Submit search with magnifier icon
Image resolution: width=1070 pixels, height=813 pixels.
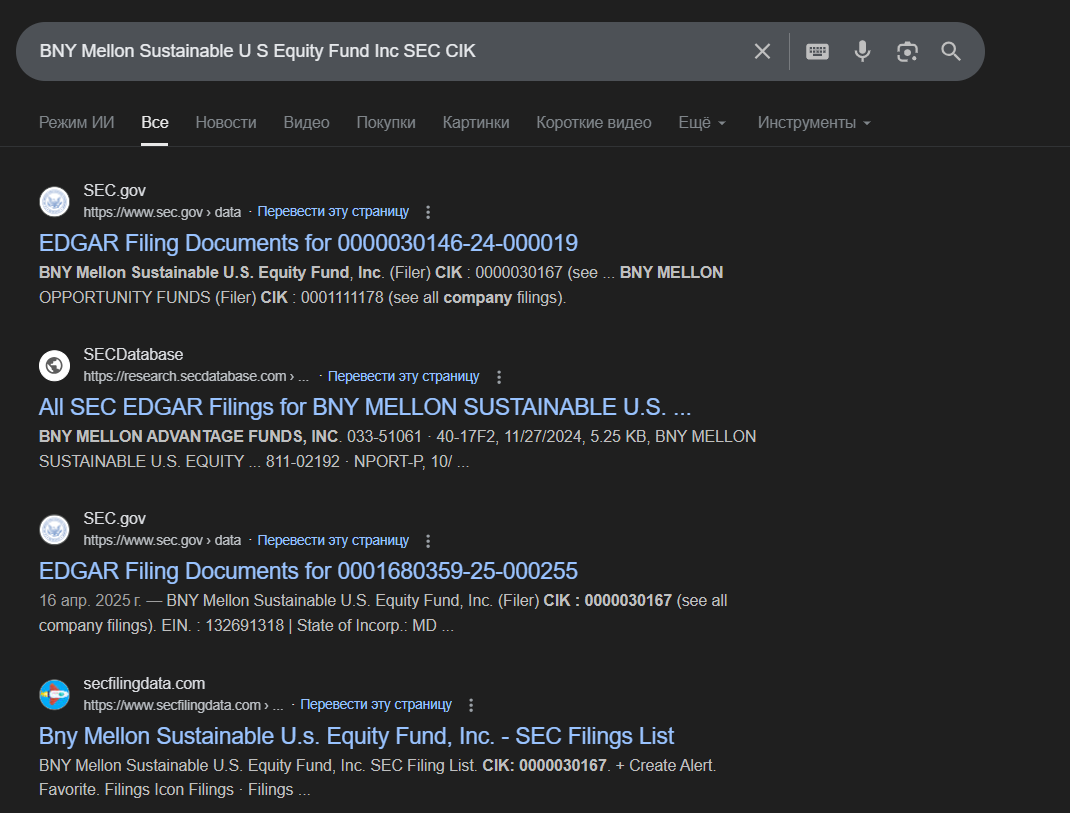point(951,51)
